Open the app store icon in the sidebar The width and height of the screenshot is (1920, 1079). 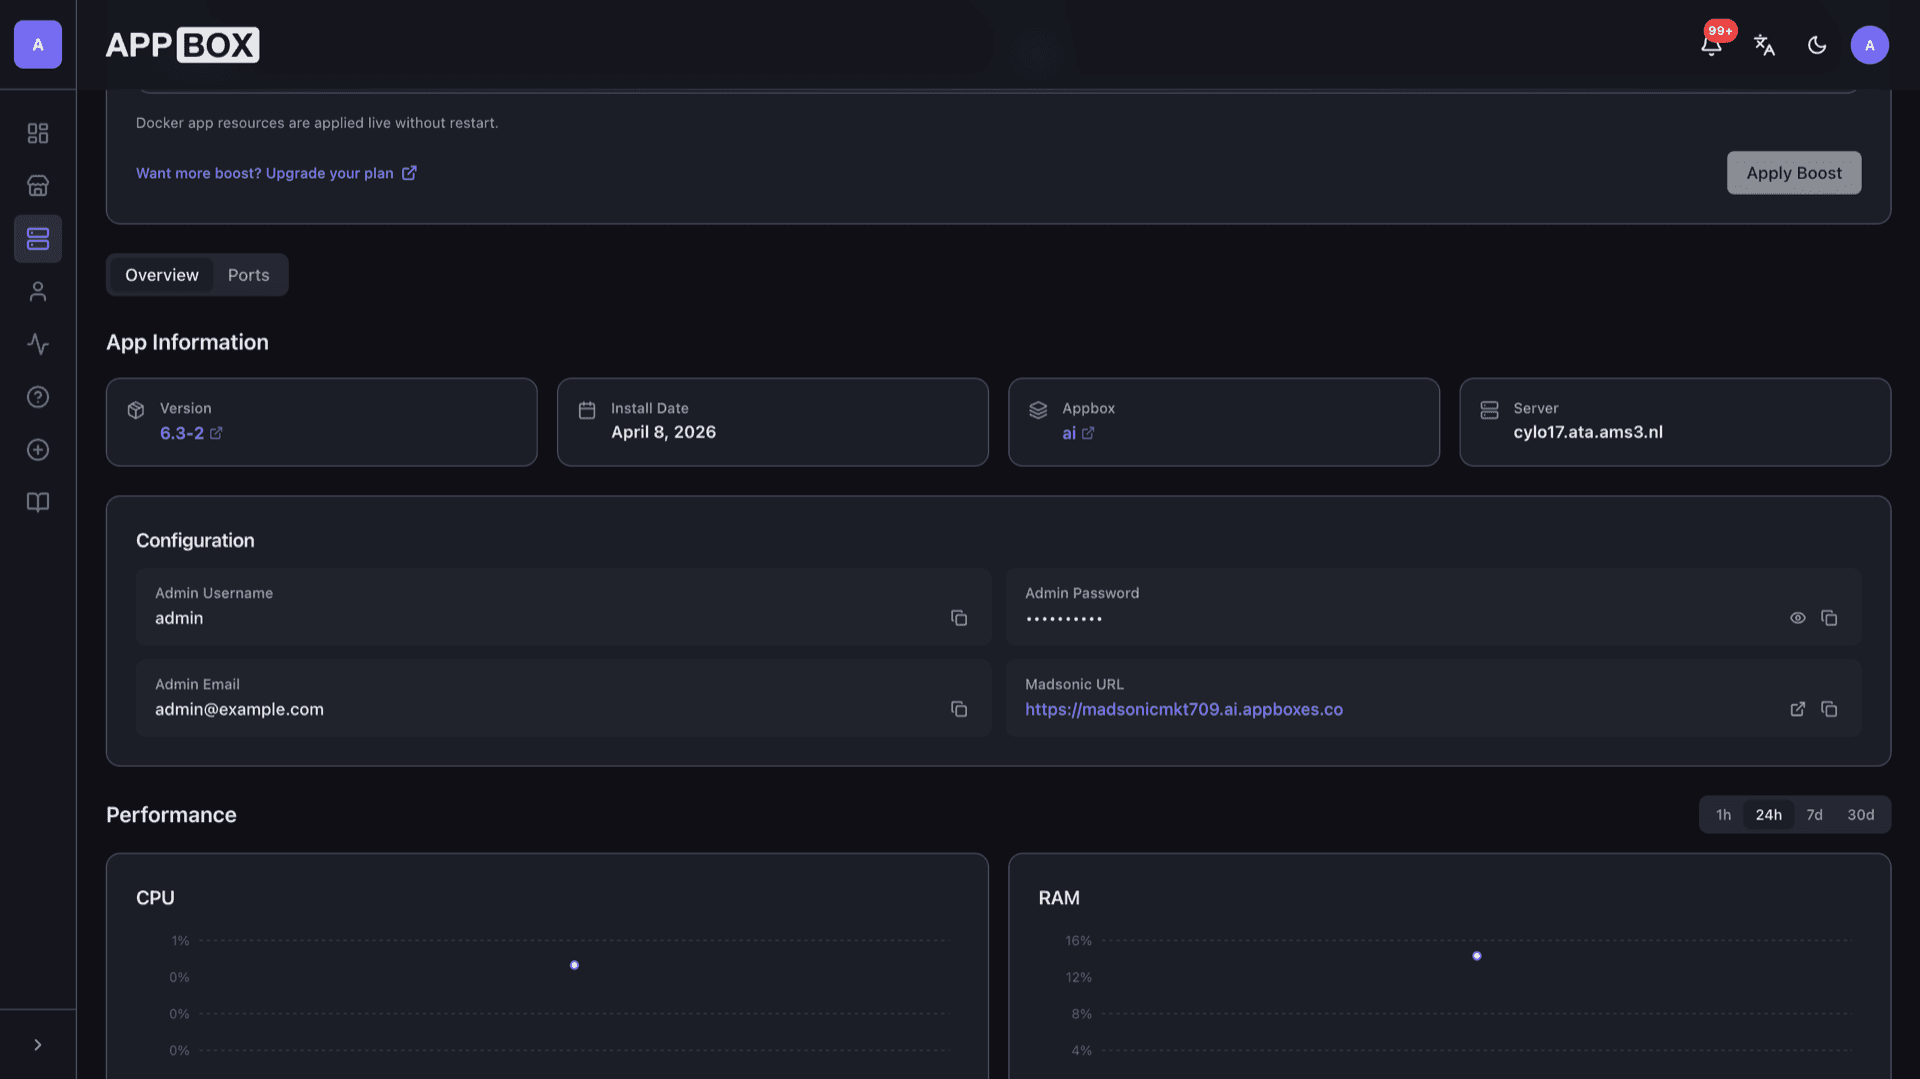38,186
